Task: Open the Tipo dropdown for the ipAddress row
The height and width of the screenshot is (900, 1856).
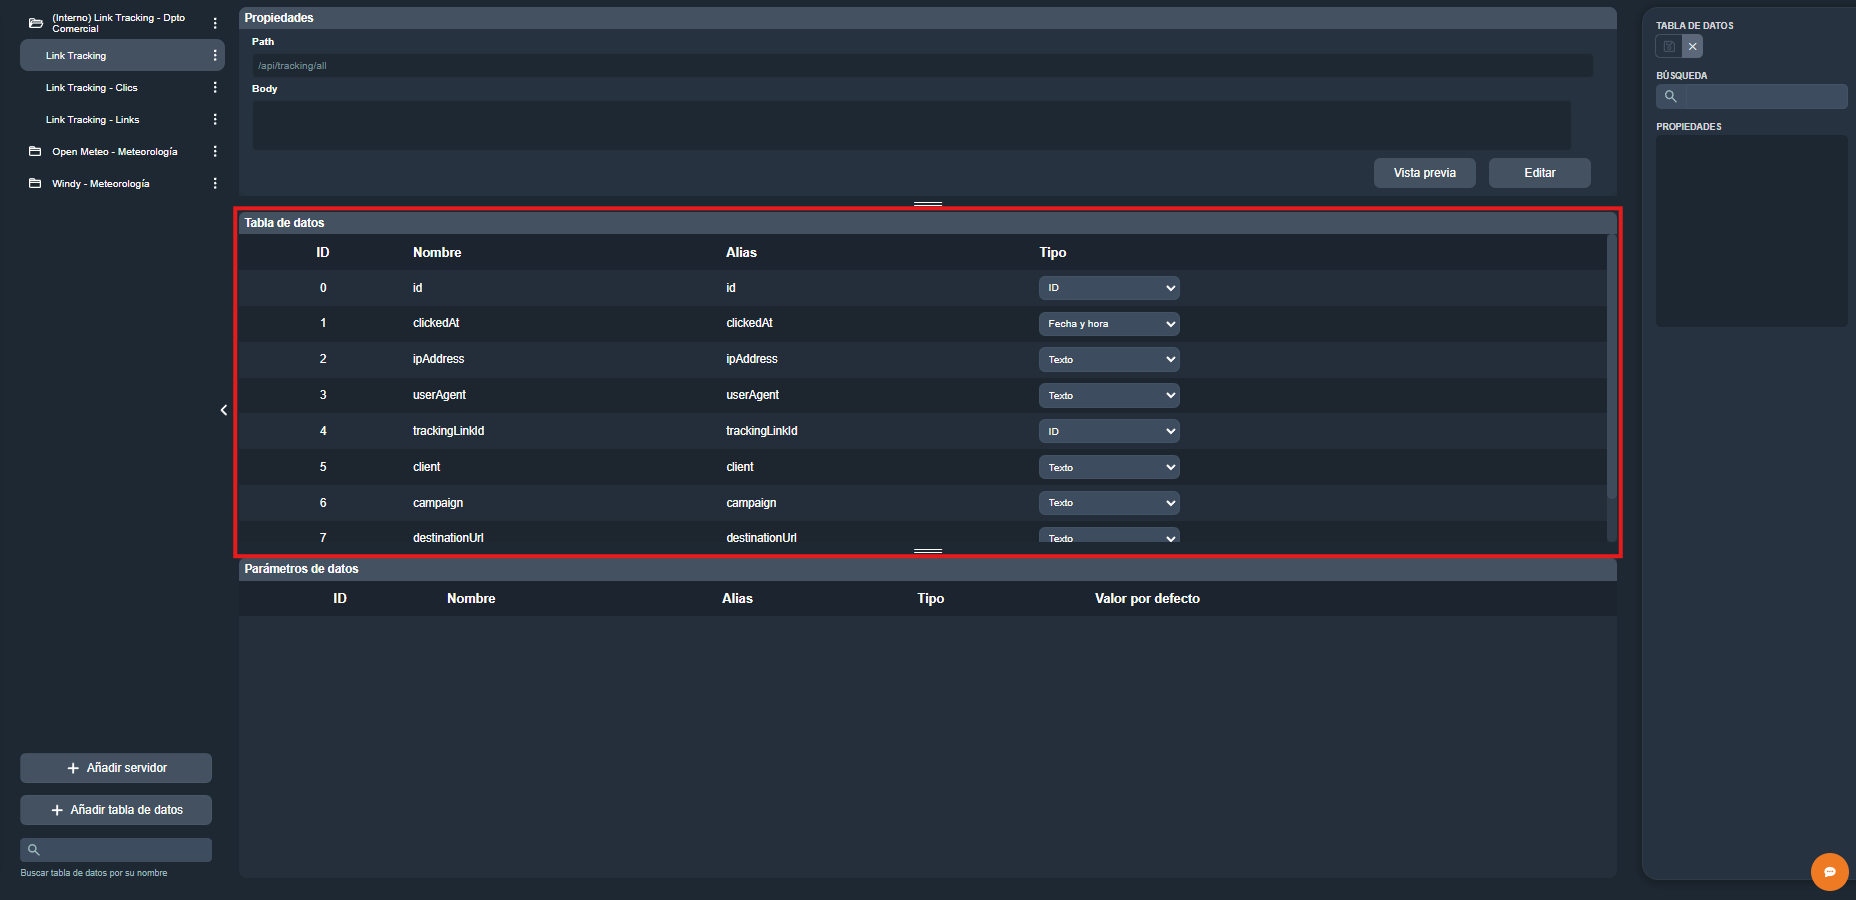Action: (1108, 360)
